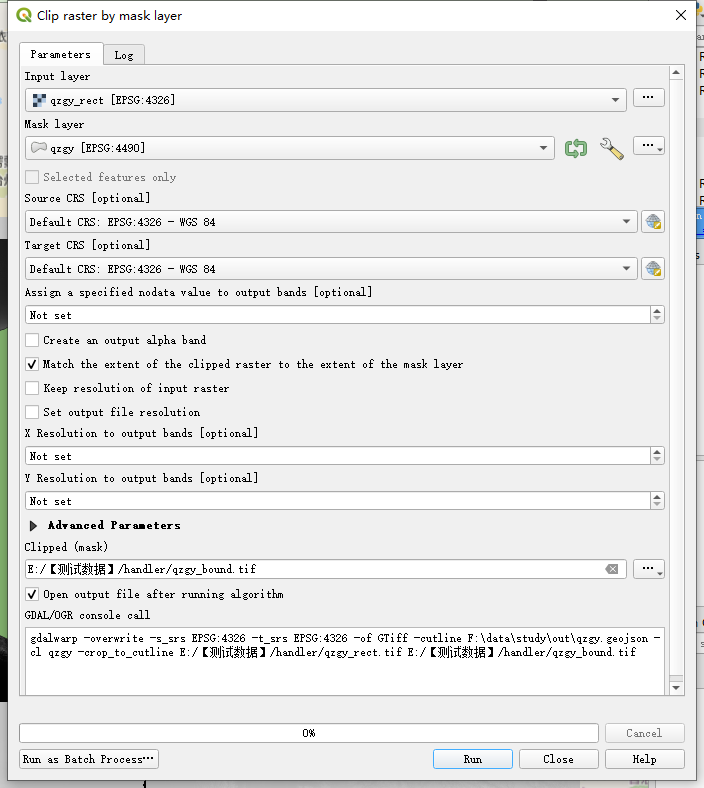Image resolution: width=704 pixels, height=788 pixels.
Task: Open Clipped (mask) output browse menu
Action: tap(648, 569)
